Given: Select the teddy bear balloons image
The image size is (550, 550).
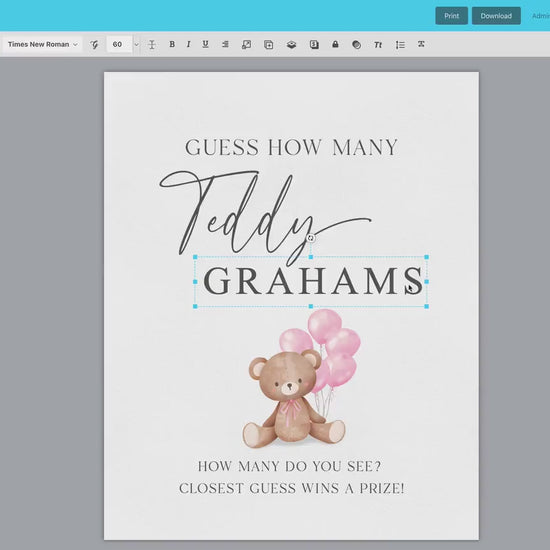Looking at the screenshot, I should [x=301, y=379].
